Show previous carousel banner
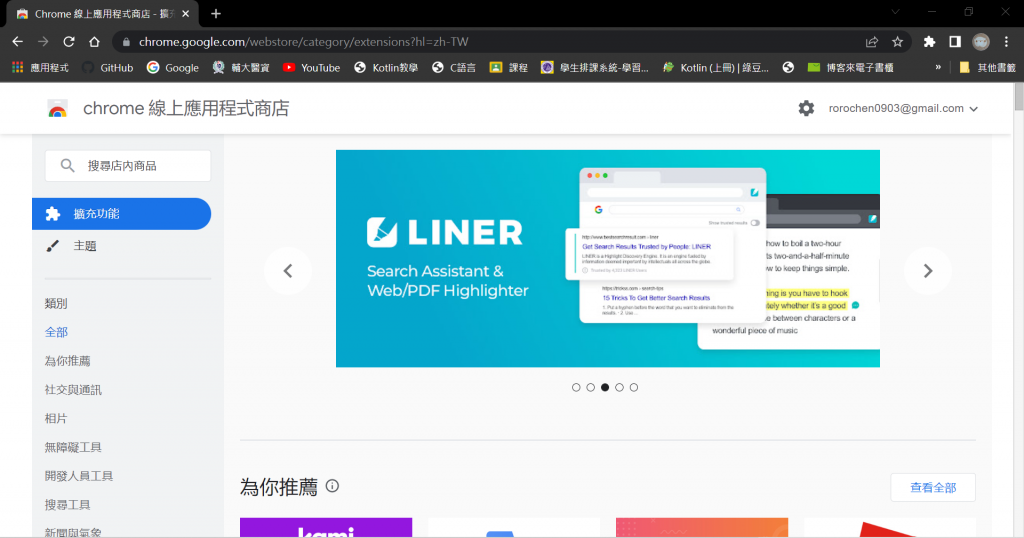Screen dimensions: 1024x538 pyautogui.click(x=288, y=271)
